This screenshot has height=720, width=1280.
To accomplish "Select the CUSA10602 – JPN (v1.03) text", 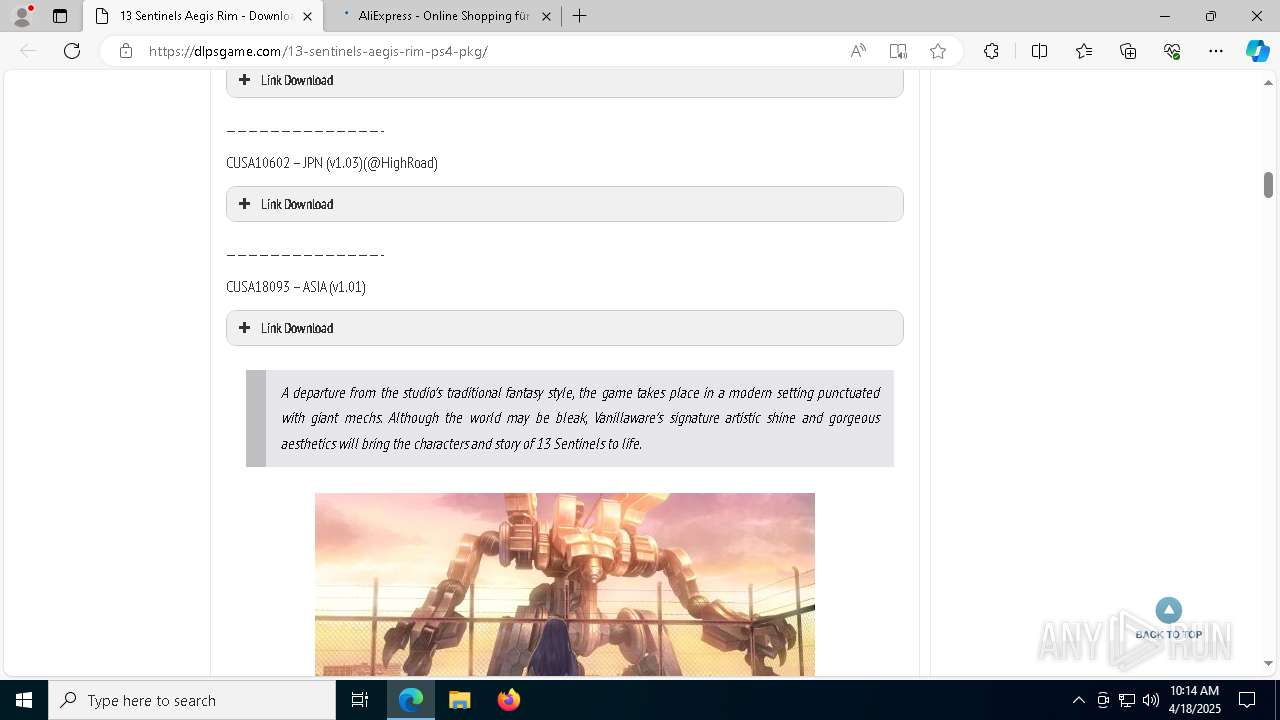I will tap(332, 163).
